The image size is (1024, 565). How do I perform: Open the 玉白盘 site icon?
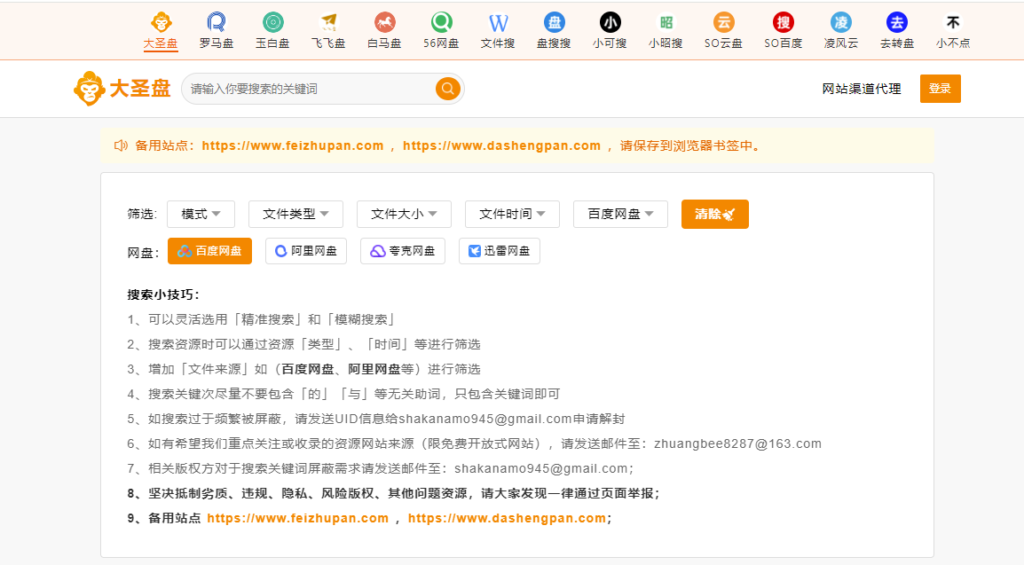(x=272, y=22)
